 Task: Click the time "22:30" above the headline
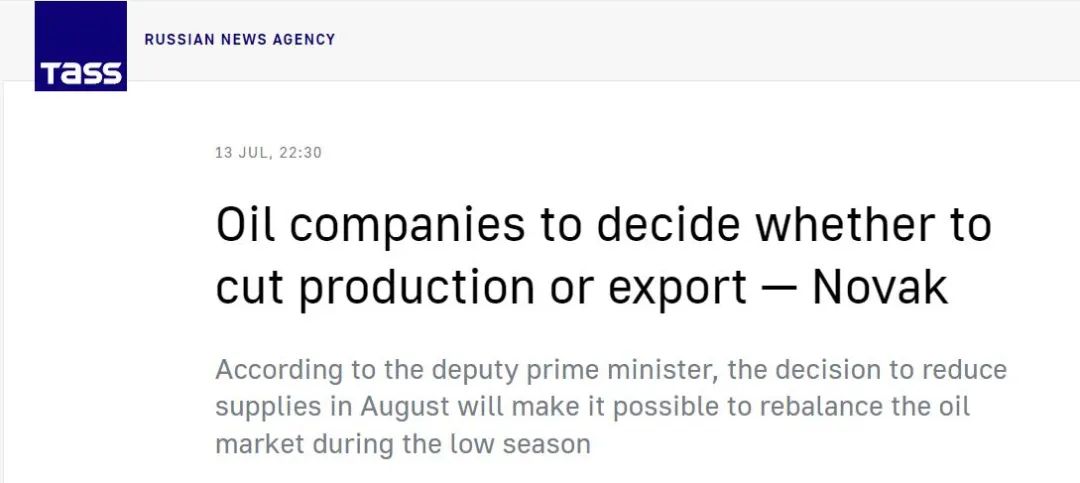click(300, 153)
